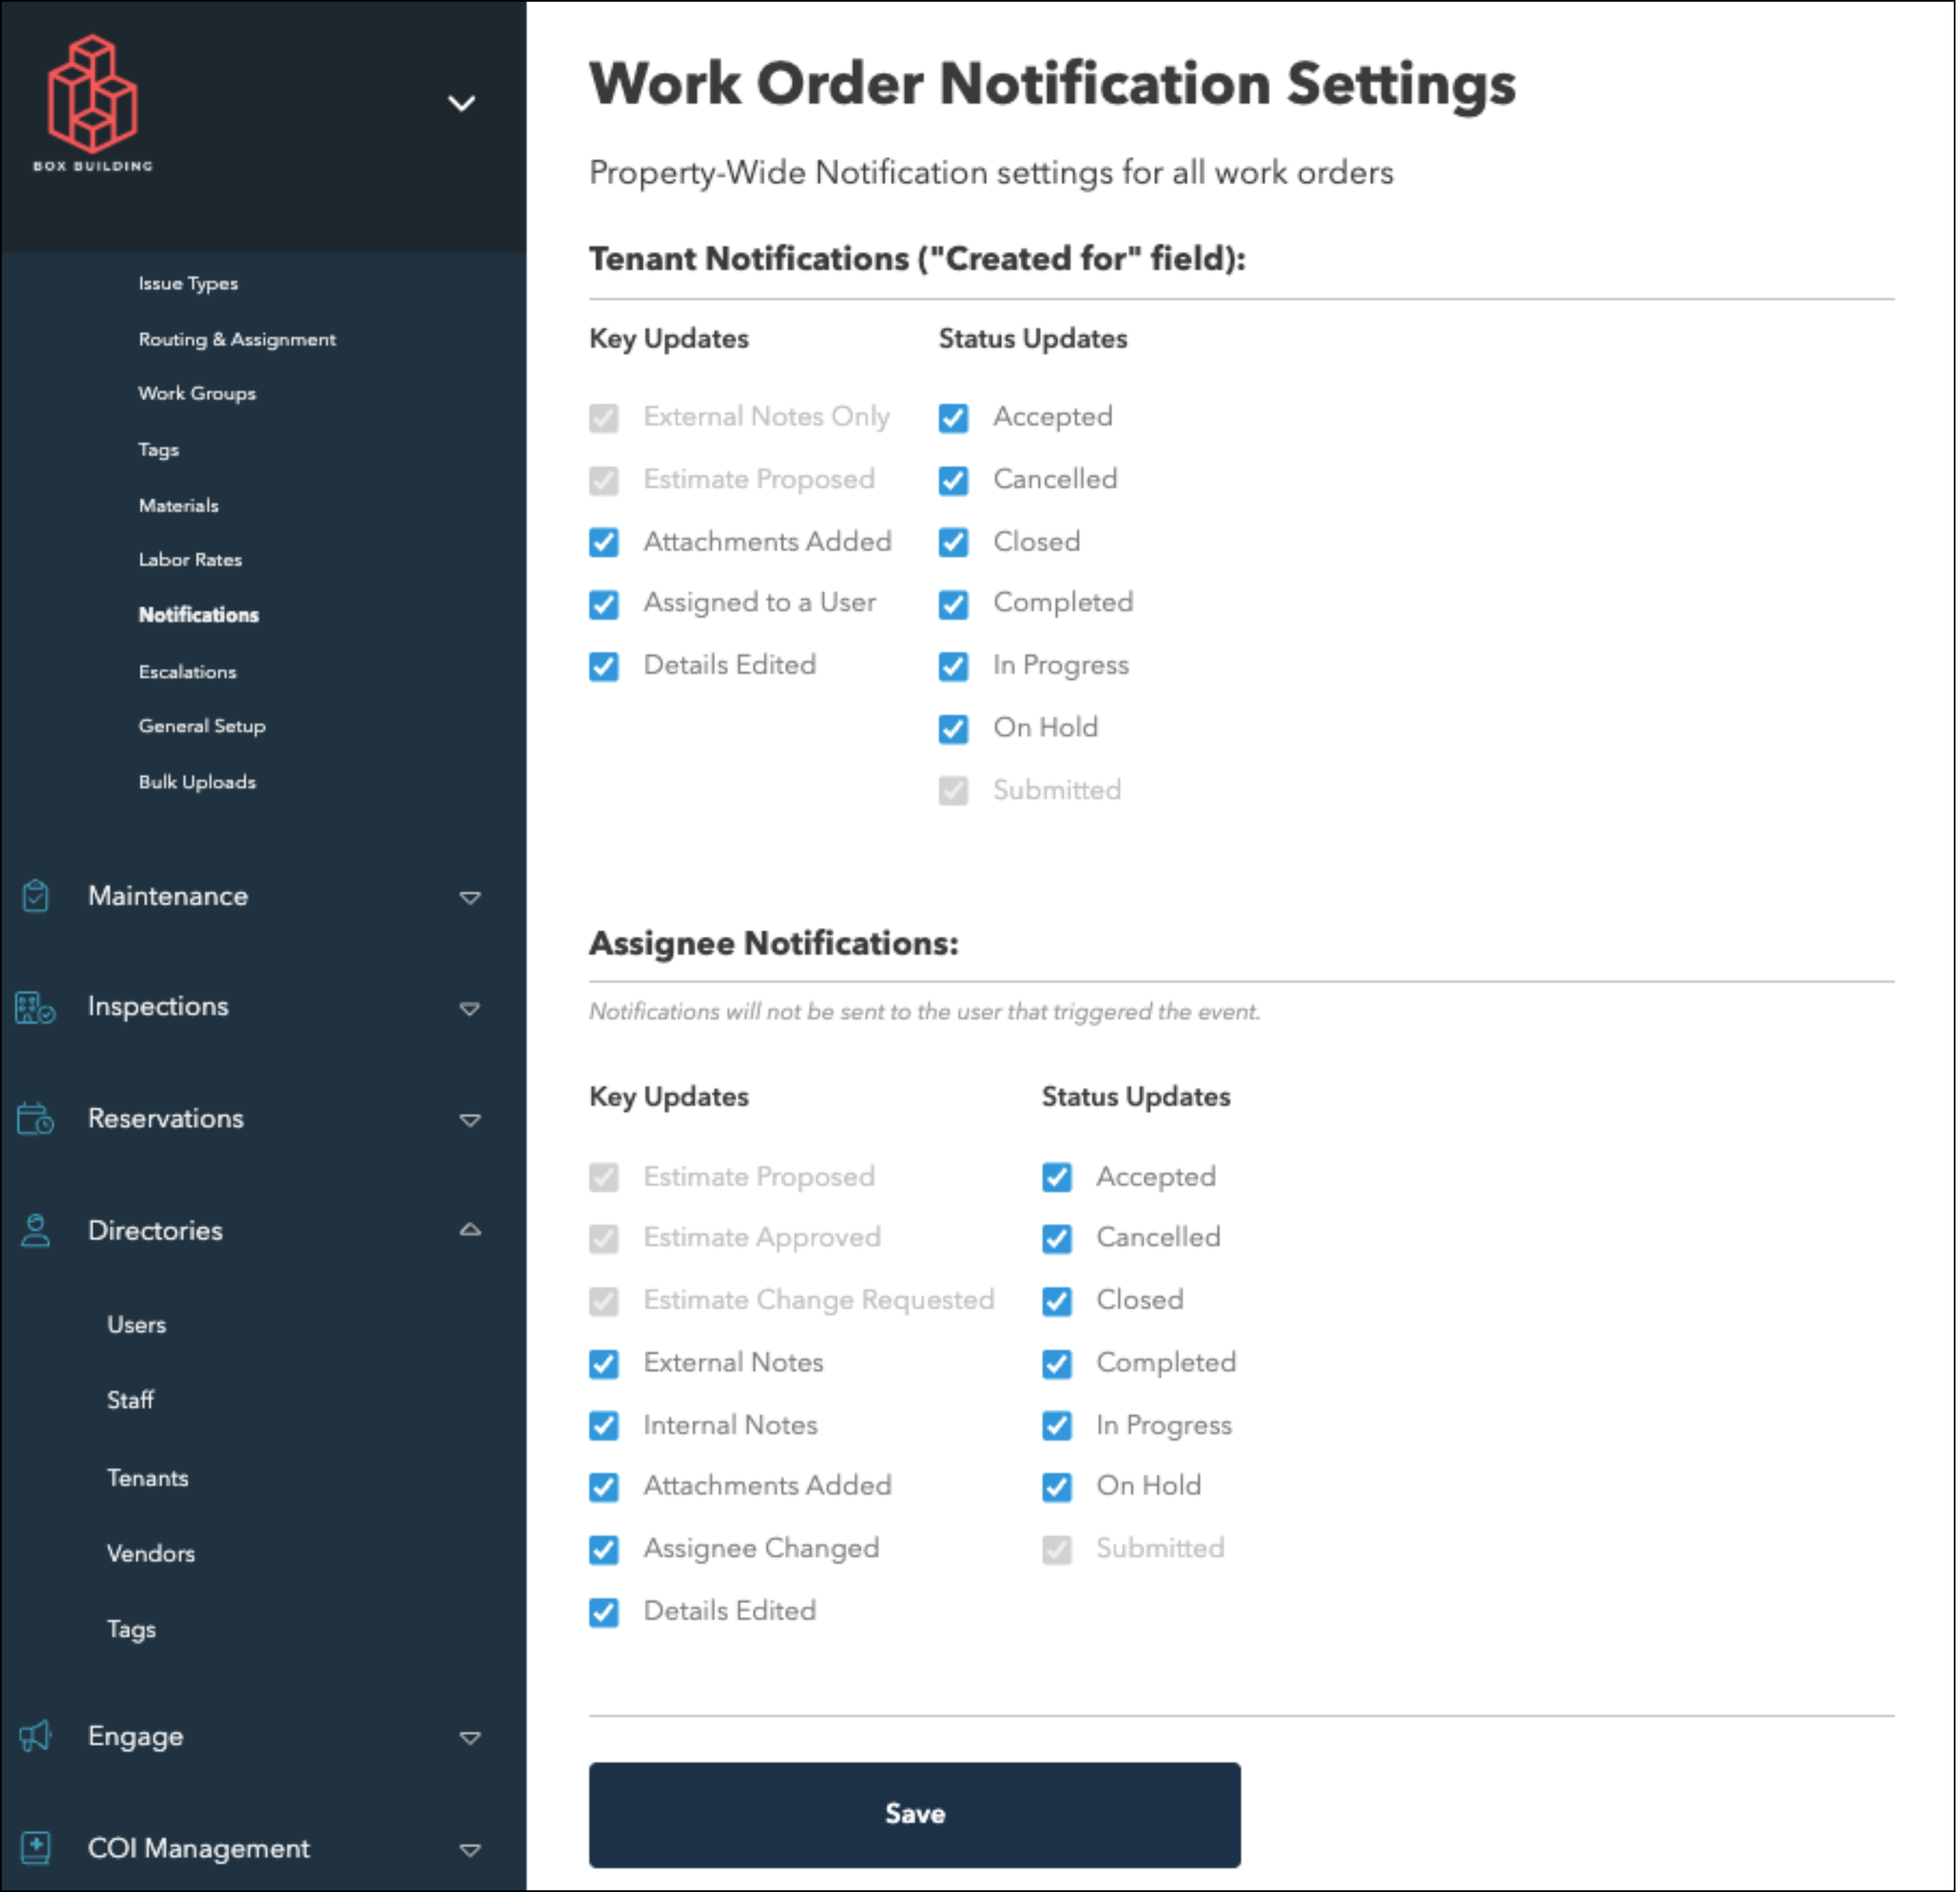Open Vendors directory

click(x=151, y=1553)
